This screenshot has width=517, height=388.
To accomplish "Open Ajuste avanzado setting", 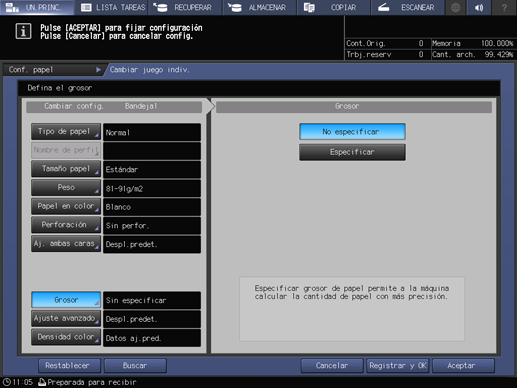I will [66, 318].
